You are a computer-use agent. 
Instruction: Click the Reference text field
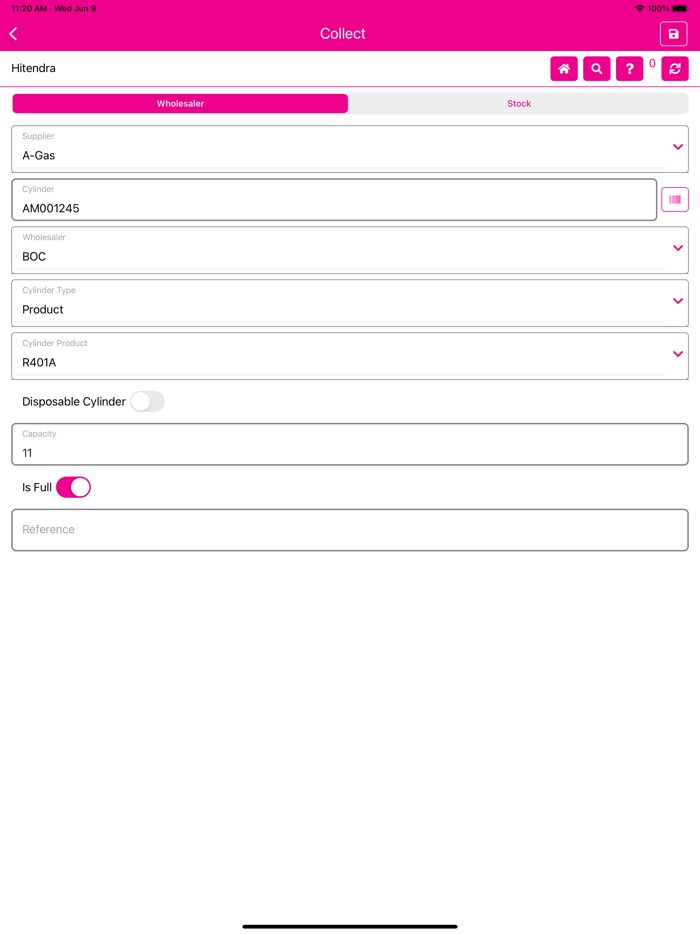click(x=350, y=530)
